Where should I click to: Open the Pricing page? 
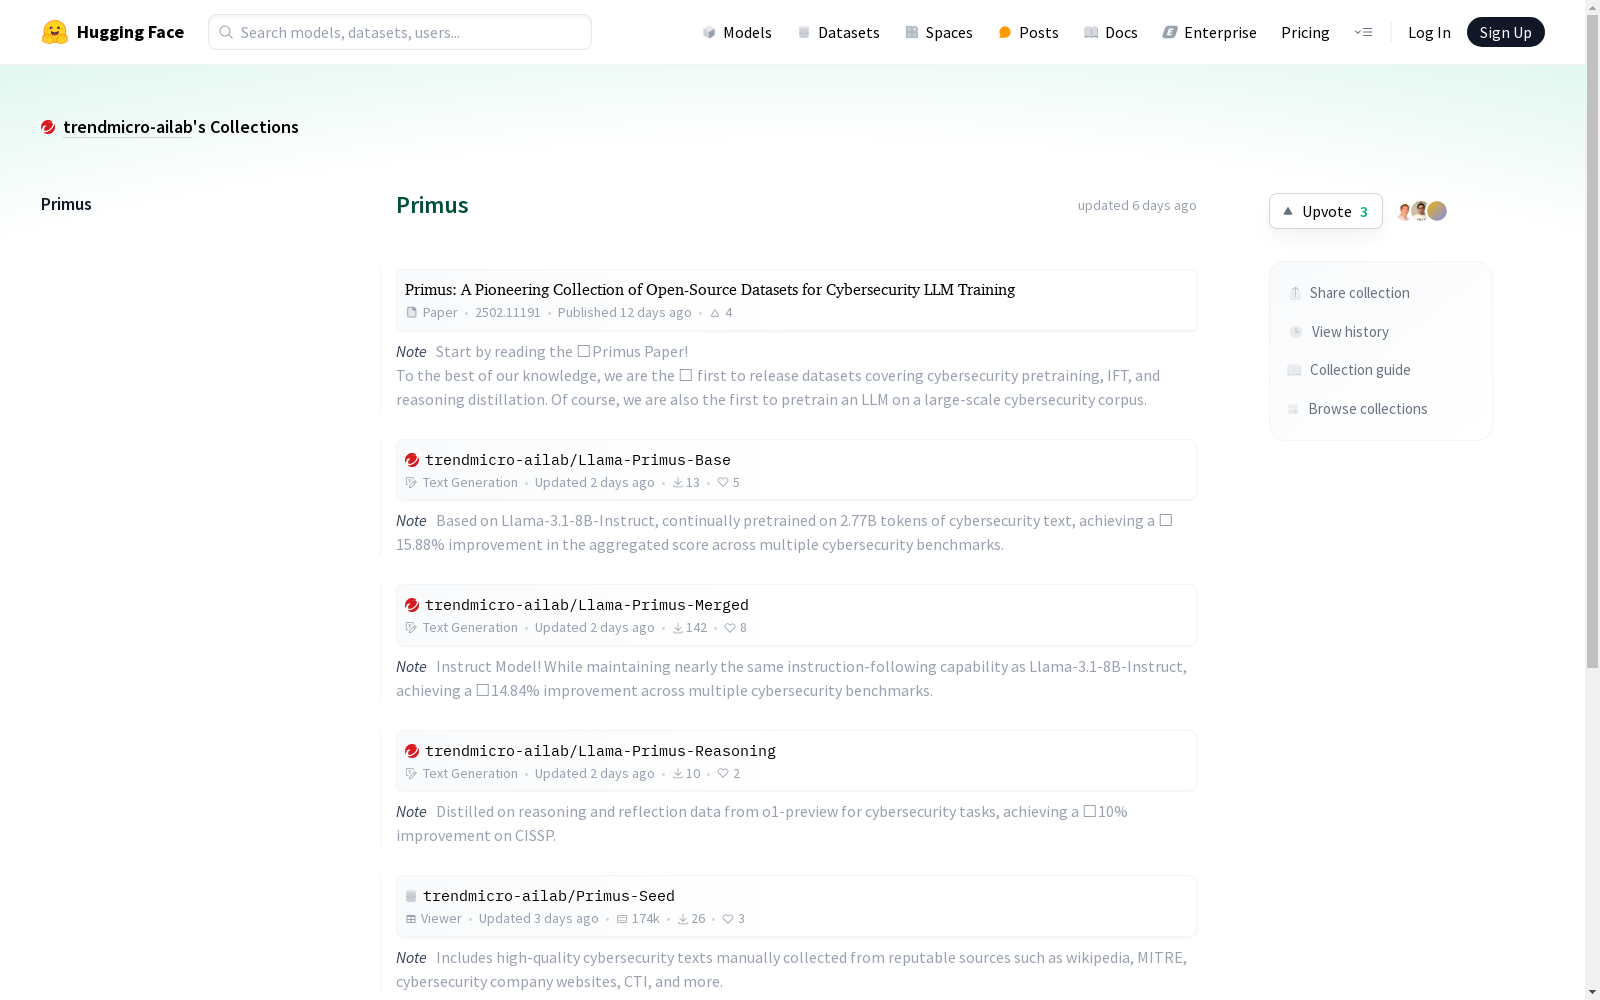(1305, 32)
